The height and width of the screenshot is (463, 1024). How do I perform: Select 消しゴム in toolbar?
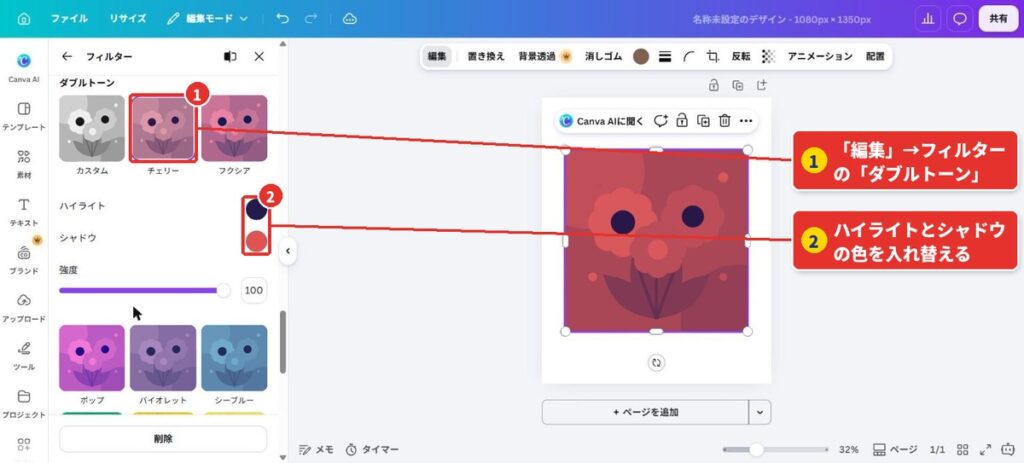click(x=603, y=57)
